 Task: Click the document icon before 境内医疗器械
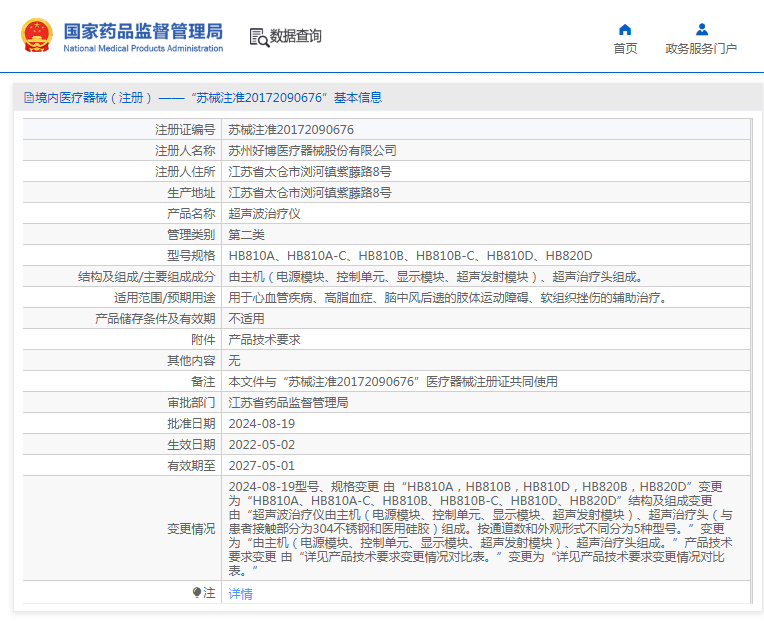pyautogui.click(x=29, y=98)
